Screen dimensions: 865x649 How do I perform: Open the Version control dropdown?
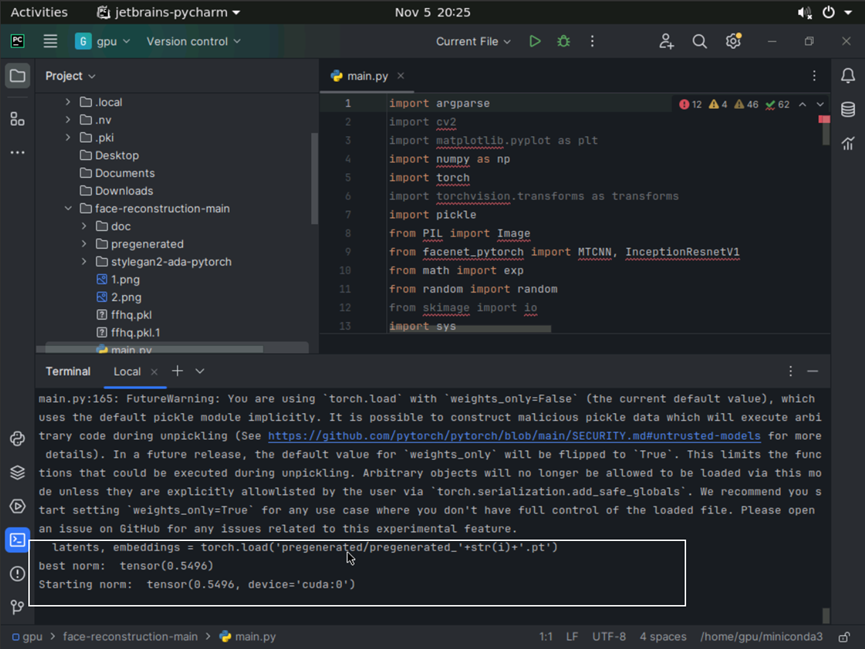coord(193,41)
